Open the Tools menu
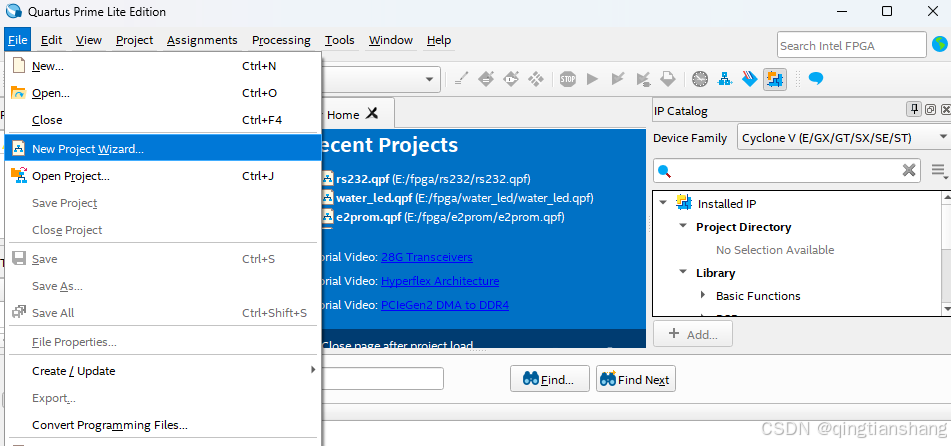 339,40
